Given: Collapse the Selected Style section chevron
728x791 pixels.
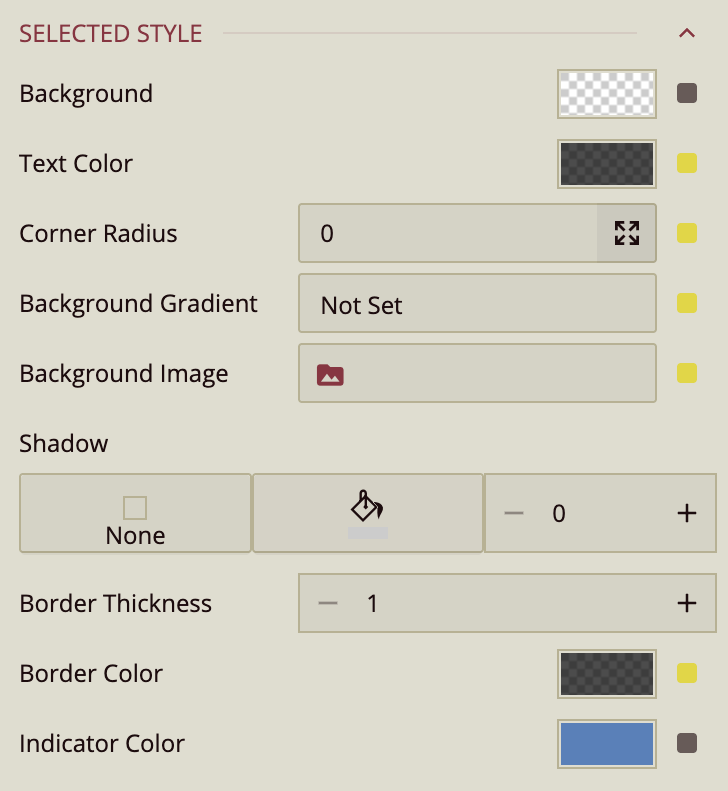Looking at the screenshot, I should click(687, 33).
